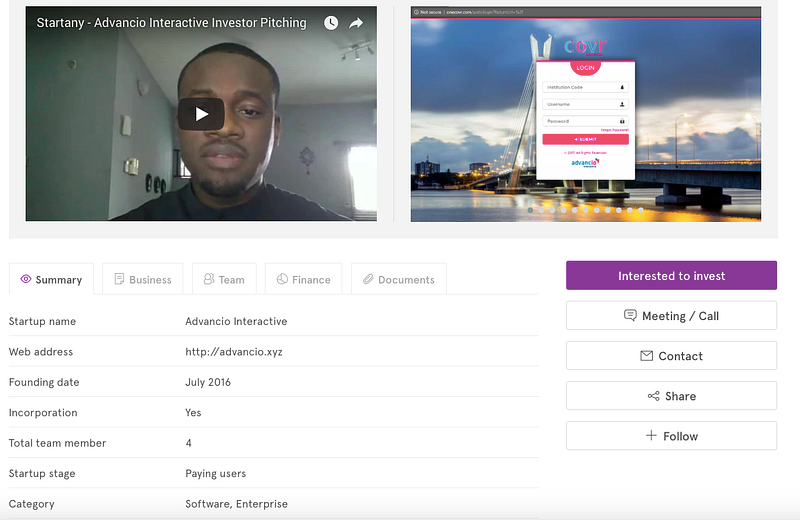Switch to the Documents tab
The height and width of the screenshot is (520, 800).
tap(399, 279)
